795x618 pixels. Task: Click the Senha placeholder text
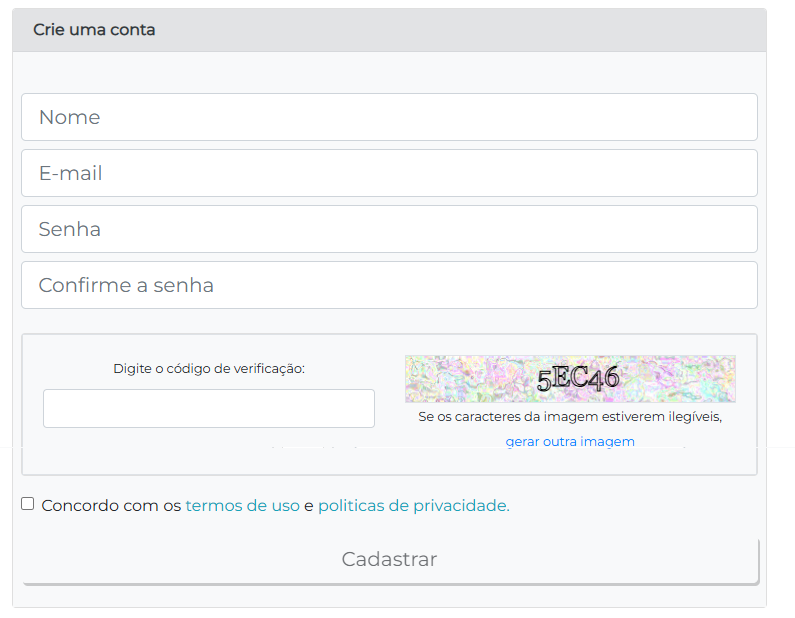(x=69, y=229)
